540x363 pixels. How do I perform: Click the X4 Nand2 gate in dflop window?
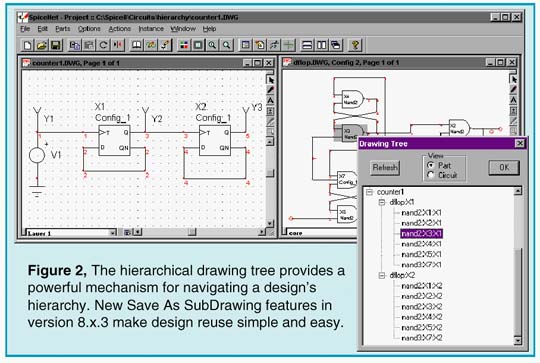(352, 100)
